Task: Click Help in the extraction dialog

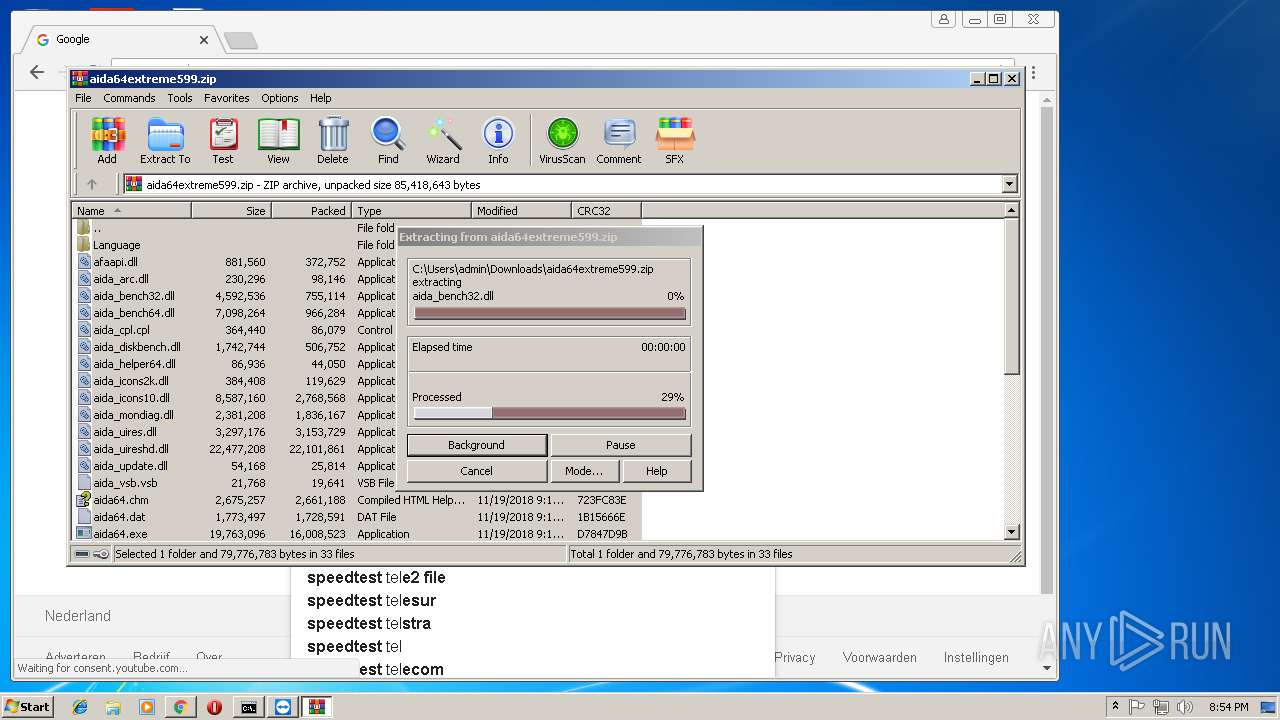Action: (656, 471)
